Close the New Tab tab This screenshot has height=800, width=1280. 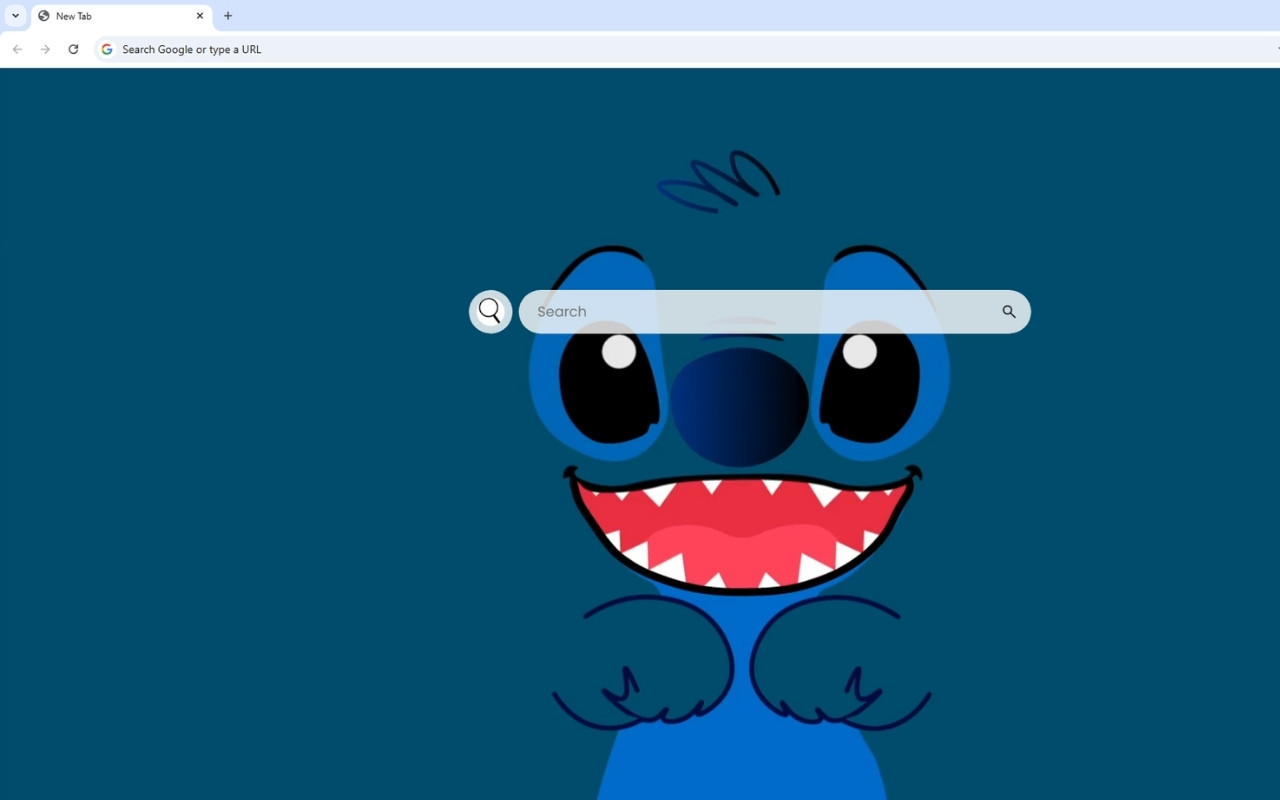coord(200,16)
